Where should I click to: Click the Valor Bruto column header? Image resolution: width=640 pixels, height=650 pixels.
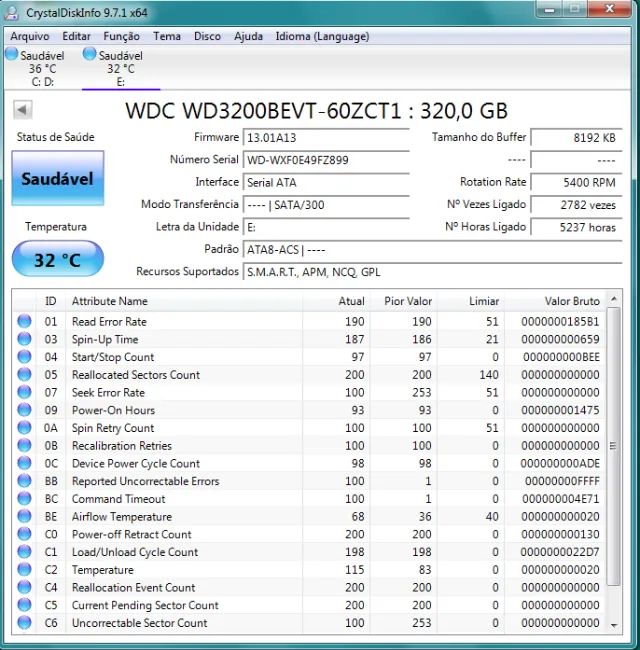coord(555,301)
